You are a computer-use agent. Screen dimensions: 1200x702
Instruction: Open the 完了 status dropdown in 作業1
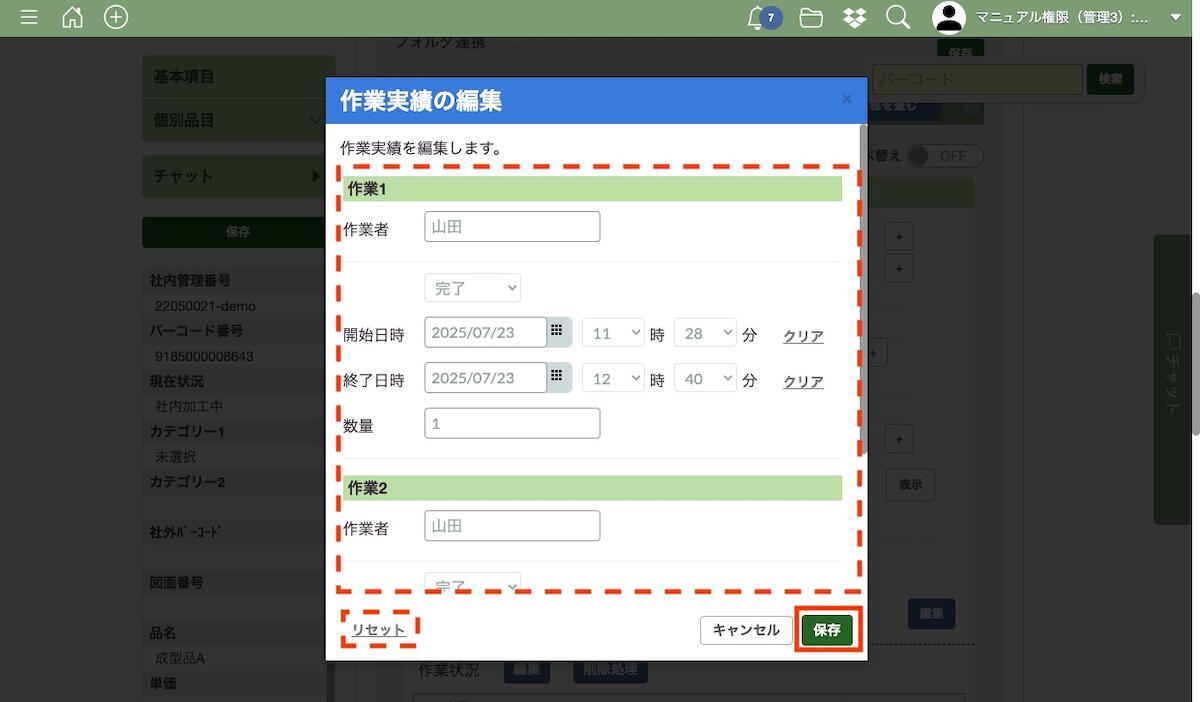(x=472, y=288)
